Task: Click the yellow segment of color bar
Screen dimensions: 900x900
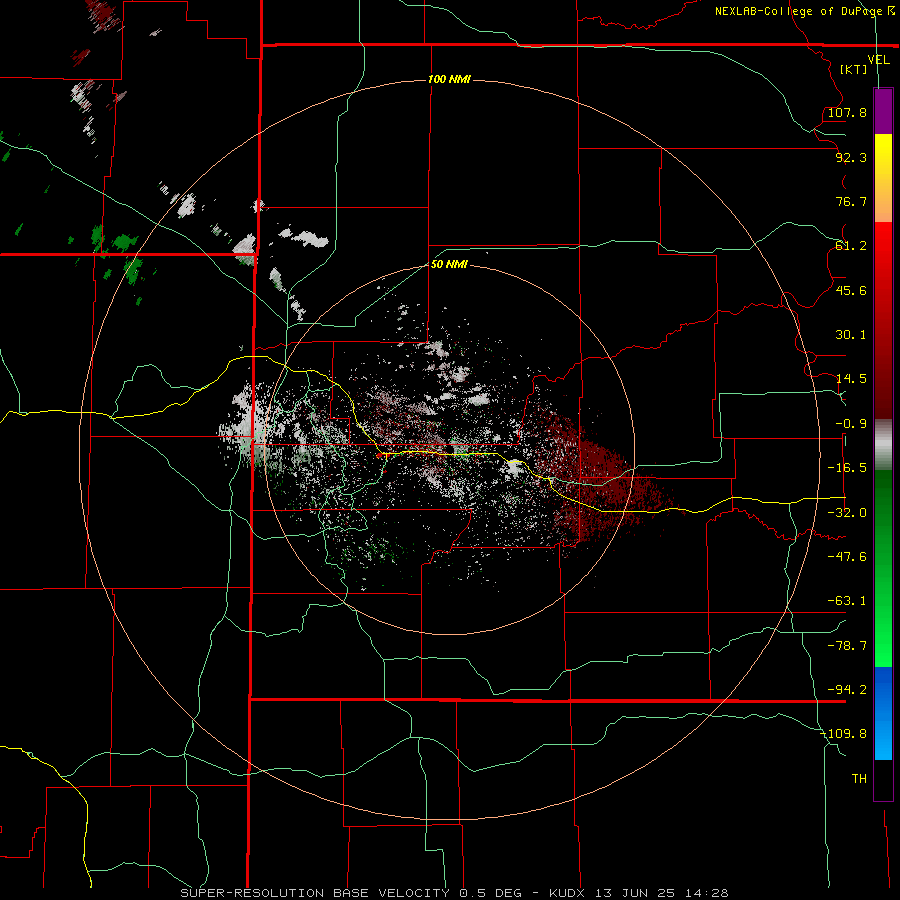Action: pos(883,155)
